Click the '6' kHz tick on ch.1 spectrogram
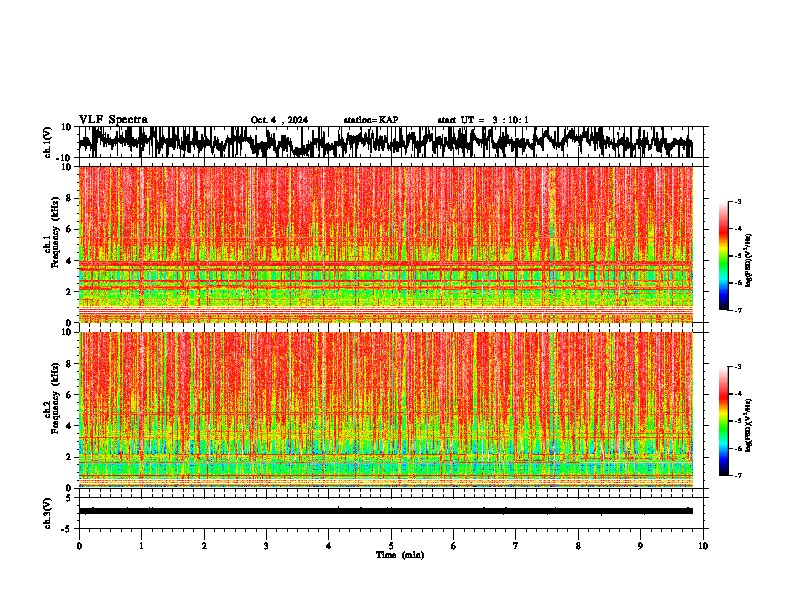 pyautogui.click(x=69, y=229)
